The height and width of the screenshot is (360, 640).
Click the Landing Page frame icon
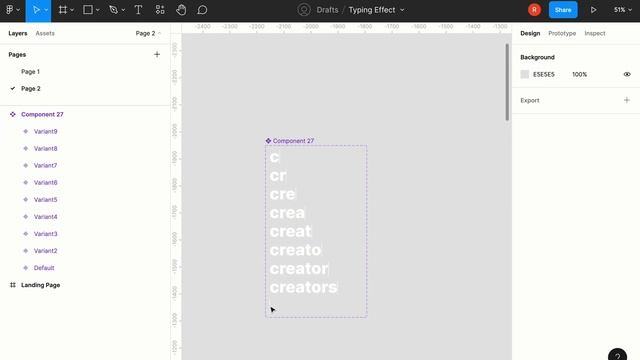coord(13,285)
